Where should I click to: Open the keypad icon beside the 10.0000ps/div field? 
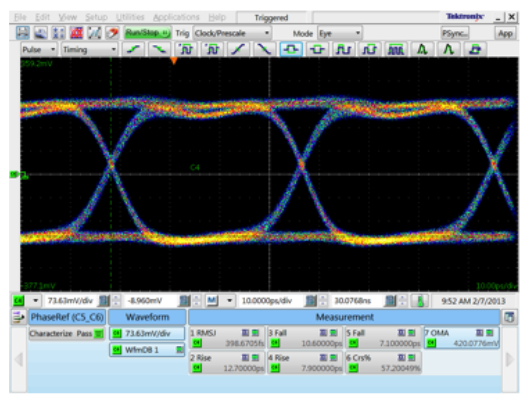coord(311,301)
